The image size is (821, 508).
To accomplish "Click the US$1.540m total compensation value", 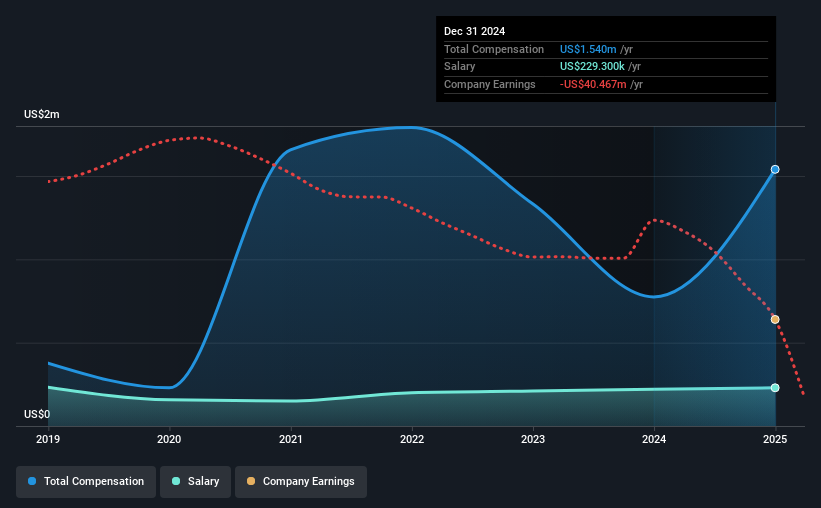I will [x=588, y=49].
